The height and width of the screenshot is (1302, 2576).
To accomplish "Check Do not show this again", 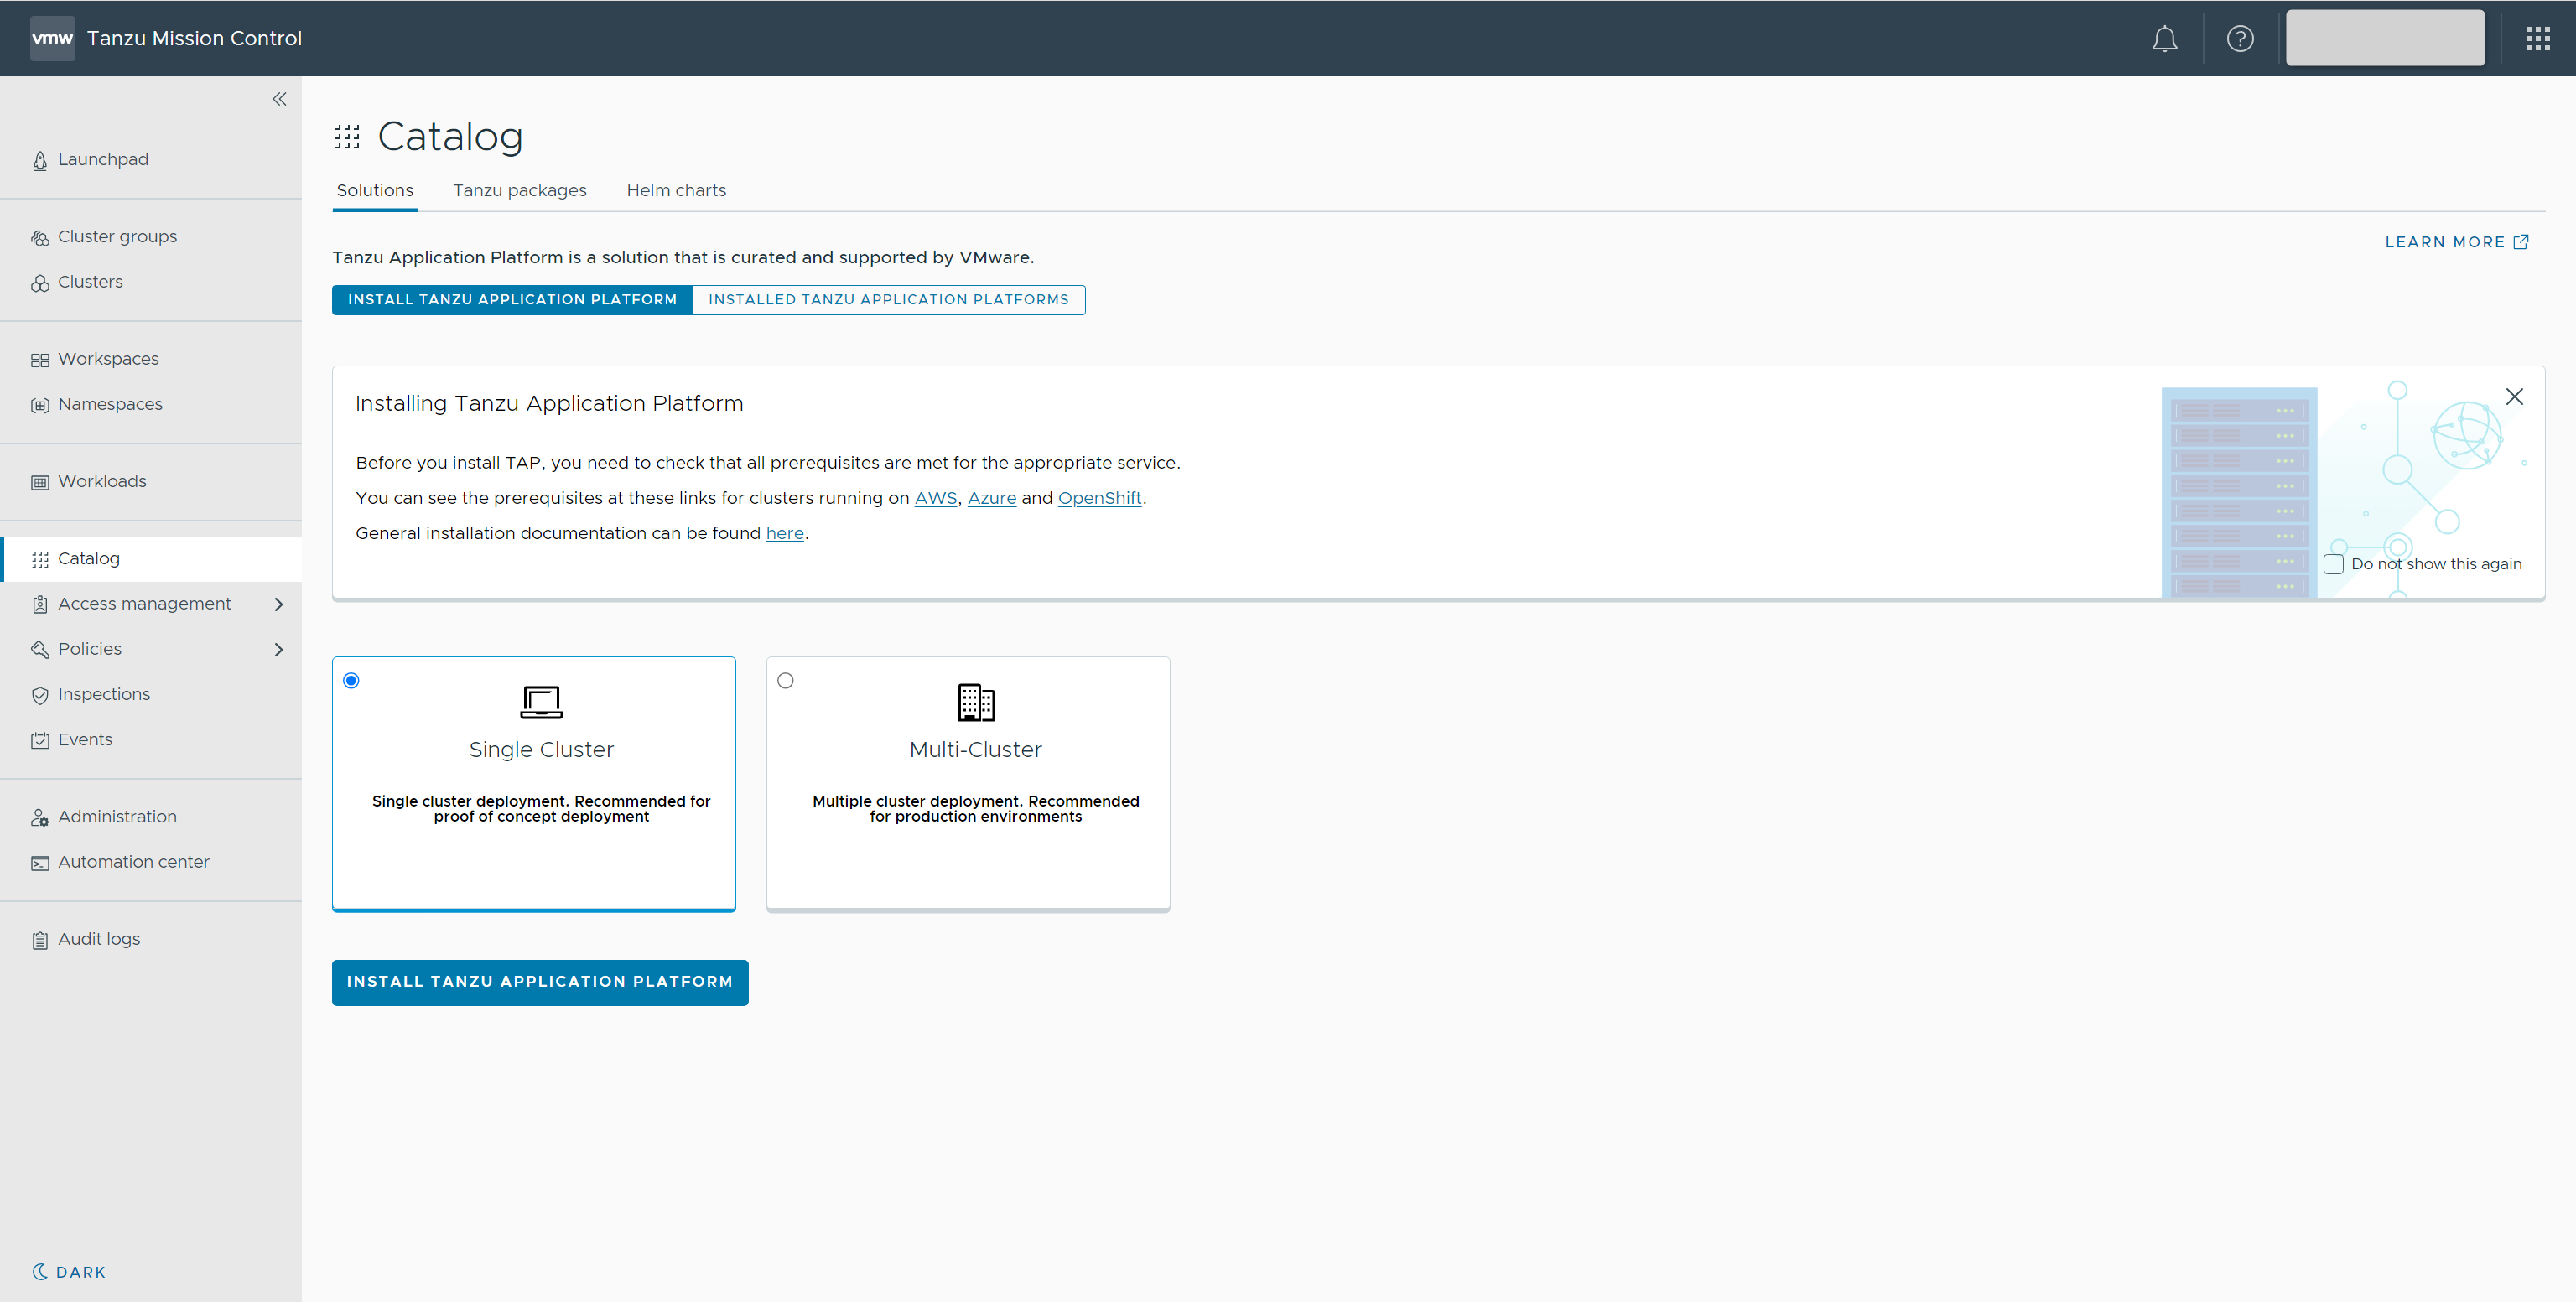I will (x=2333, y=564).
